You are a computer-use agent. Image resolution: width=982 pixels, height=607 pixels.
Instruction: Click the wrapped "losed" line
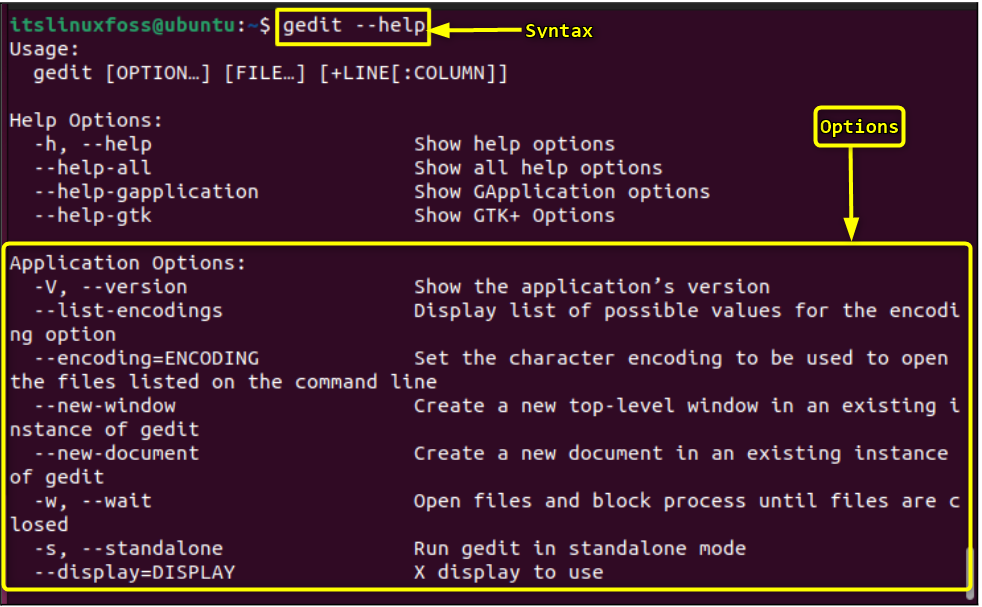click(39, 526)
